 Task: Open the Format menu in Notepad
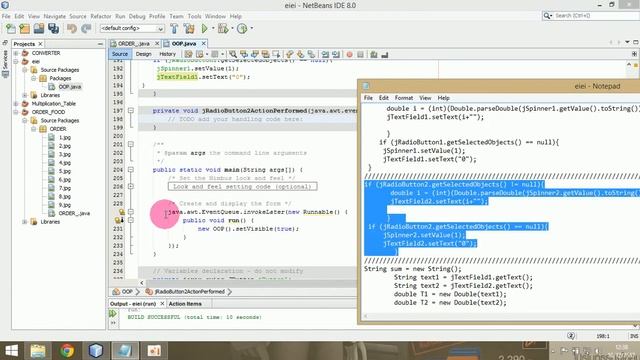tap(404, 98)
